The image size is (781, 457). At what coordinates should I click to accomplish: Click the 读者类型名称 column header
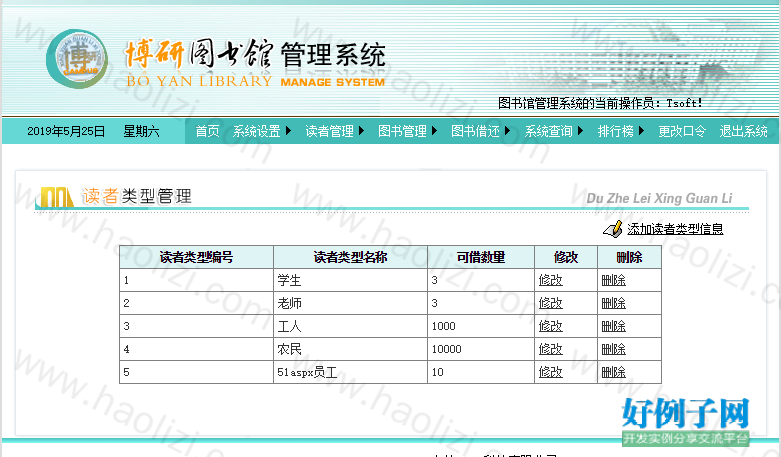pyautogui.click(x=350, y=257)
